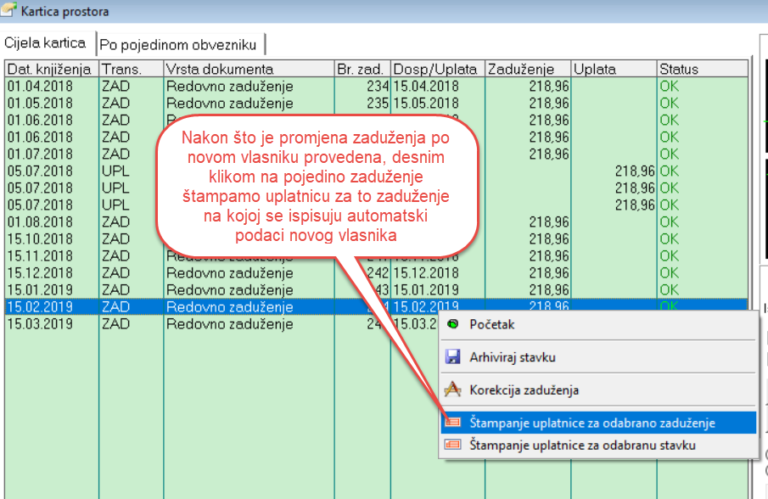Click the payment slip icon for odabranu stavku
768x499 pixels.
(454, 445)
